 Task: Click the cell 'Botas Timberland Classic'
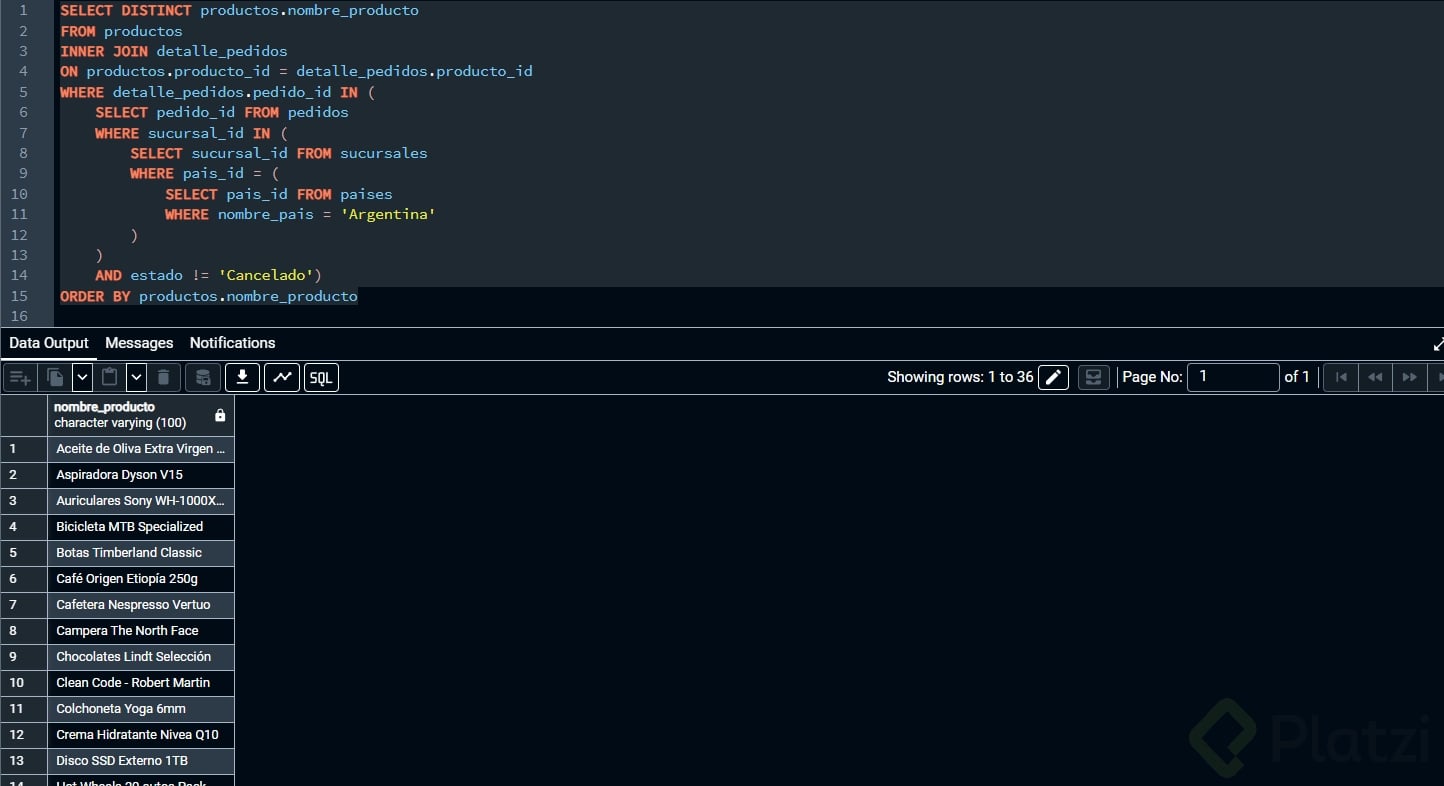pos(141,553)
